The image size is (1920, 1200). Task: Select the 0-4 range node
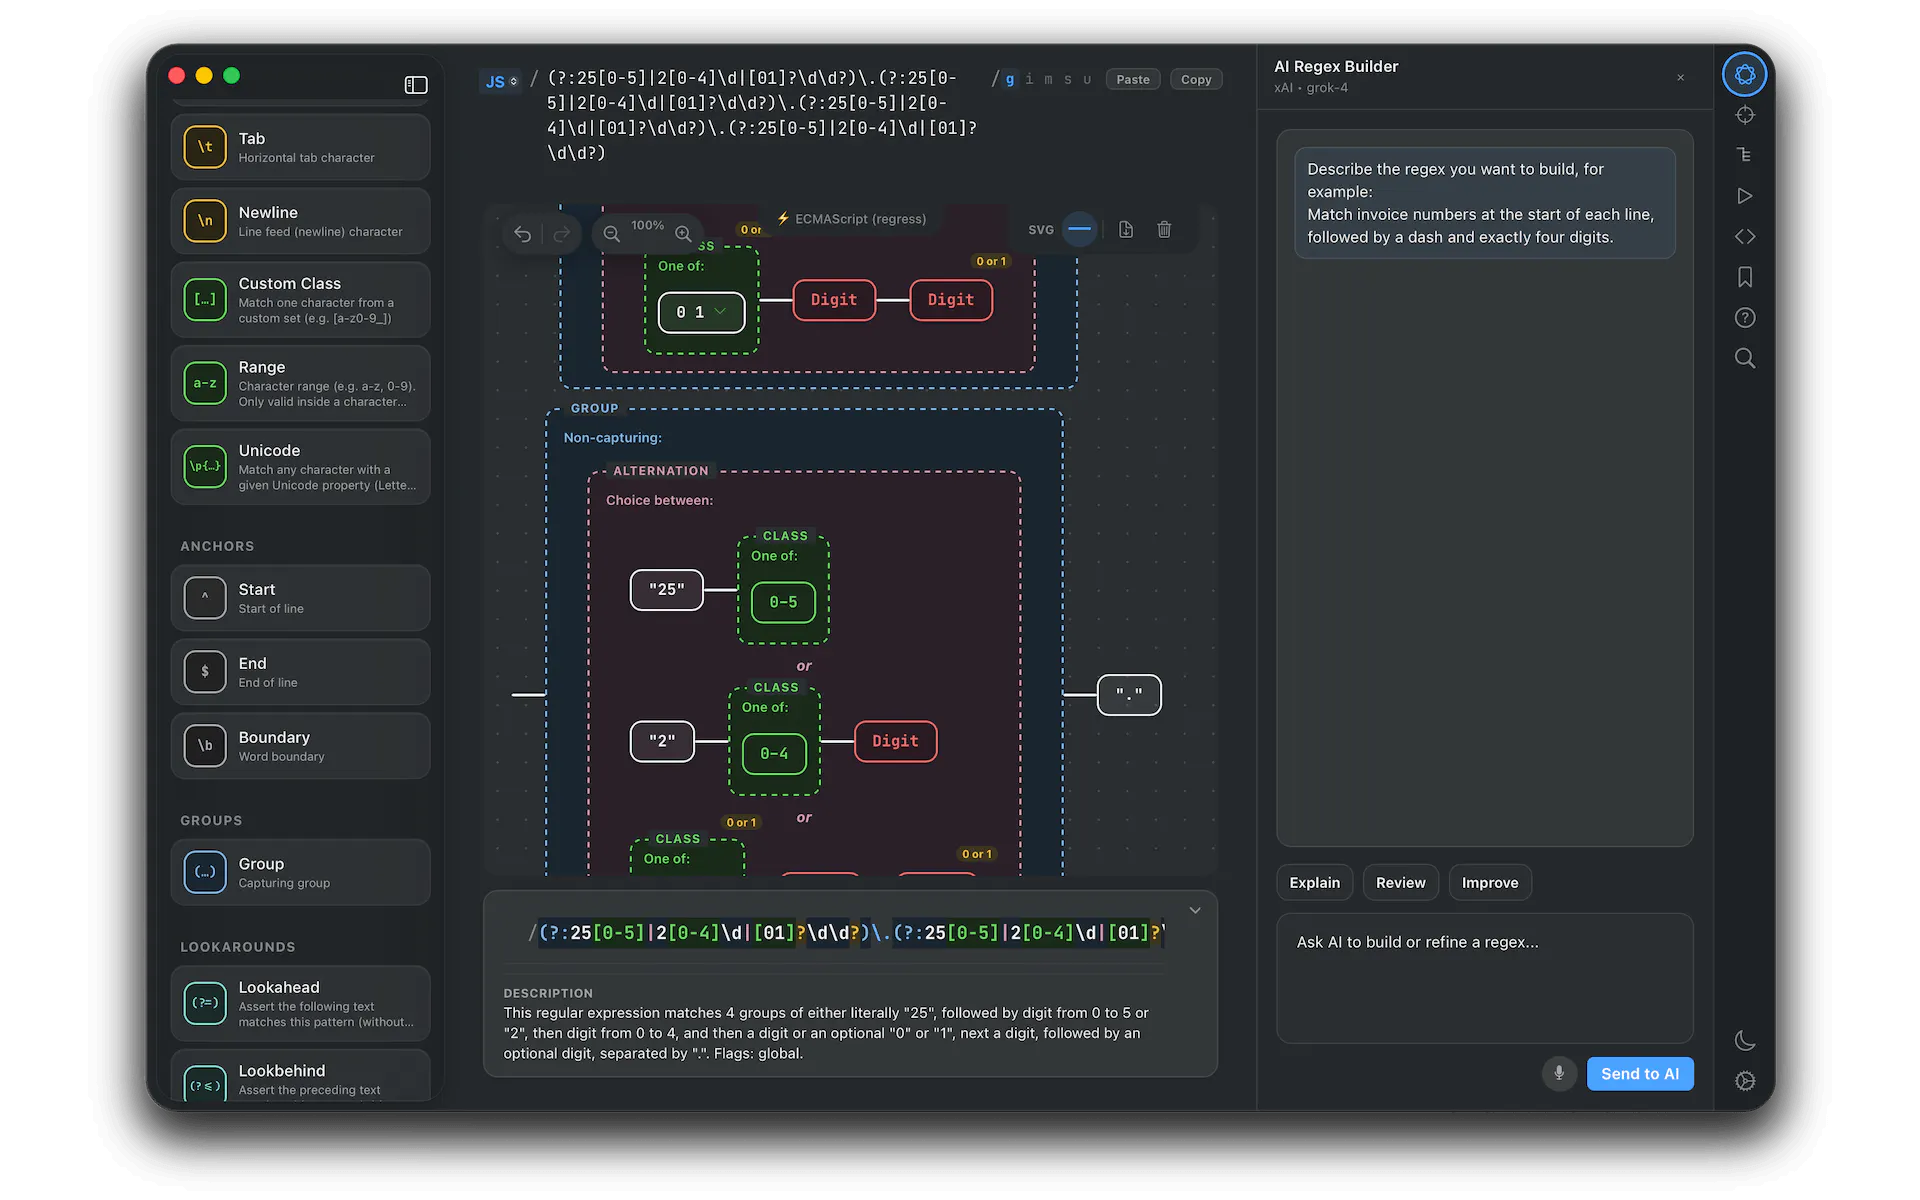click(x=774, y=753)
